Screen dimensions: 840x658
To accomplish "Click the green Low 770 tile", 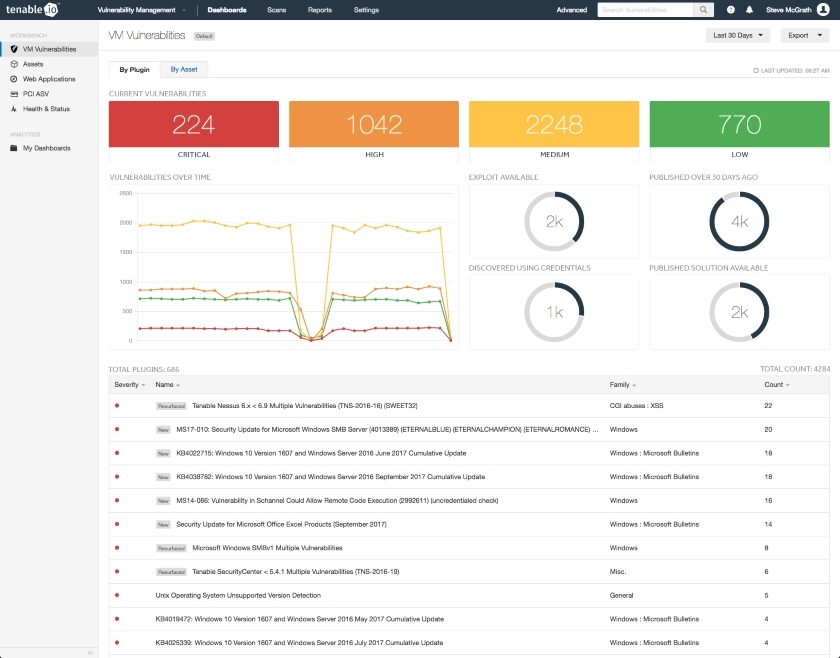I will (x=739, y=124).
